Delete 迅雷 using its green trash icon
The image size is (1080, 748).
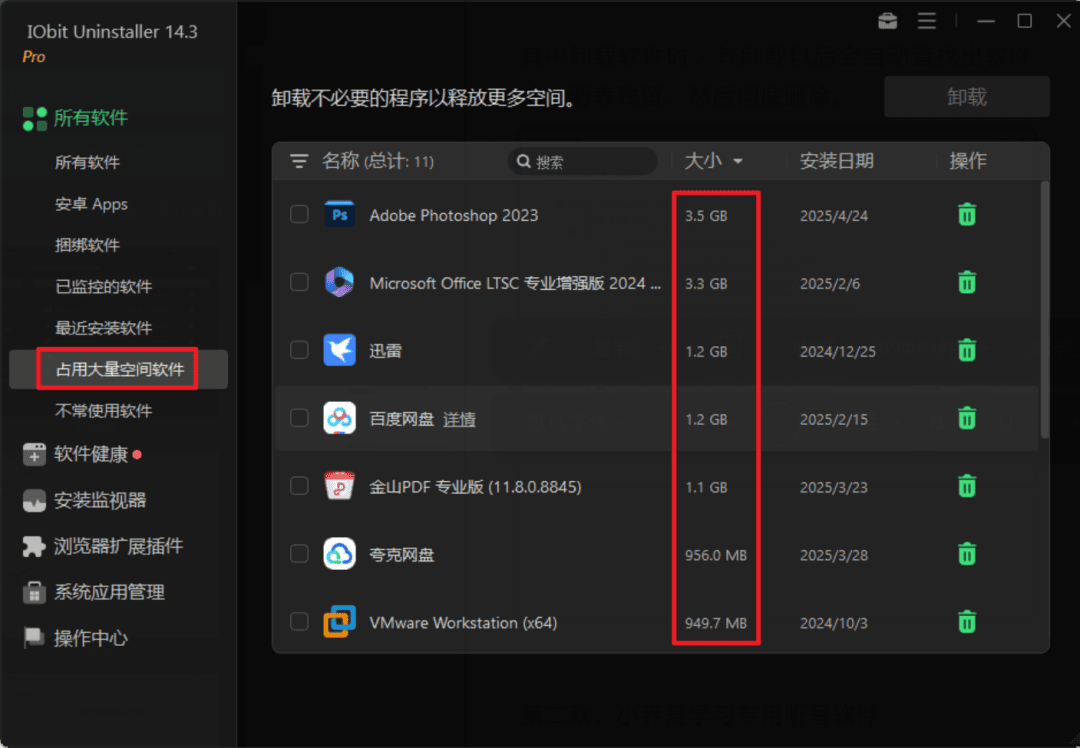(x=966, y=351)
